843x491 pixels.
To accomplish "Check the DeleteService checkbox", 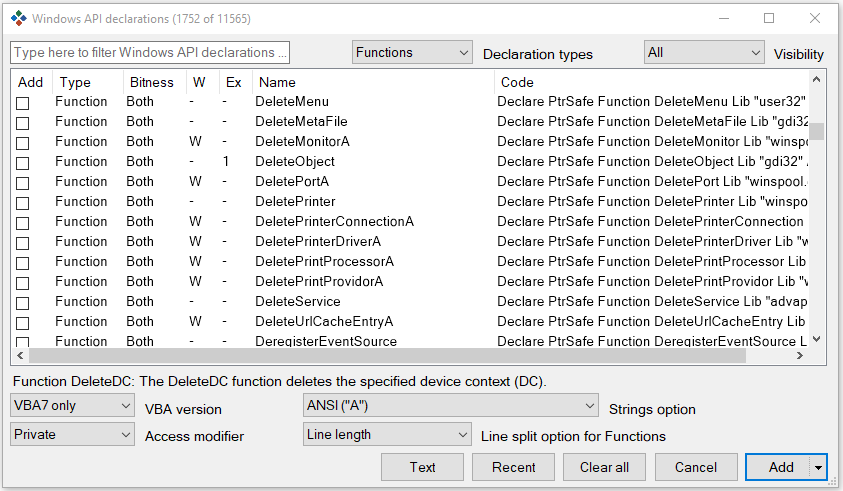I will [x=23, y=303].
